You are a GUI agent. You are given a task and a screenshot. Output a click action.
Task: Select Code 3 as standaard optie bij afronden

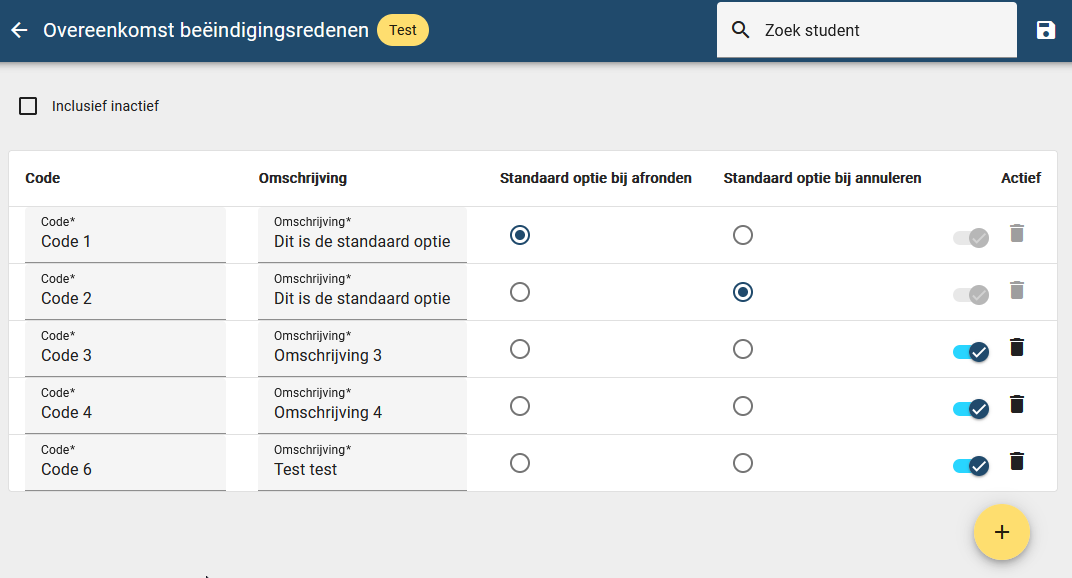(520, 349)
